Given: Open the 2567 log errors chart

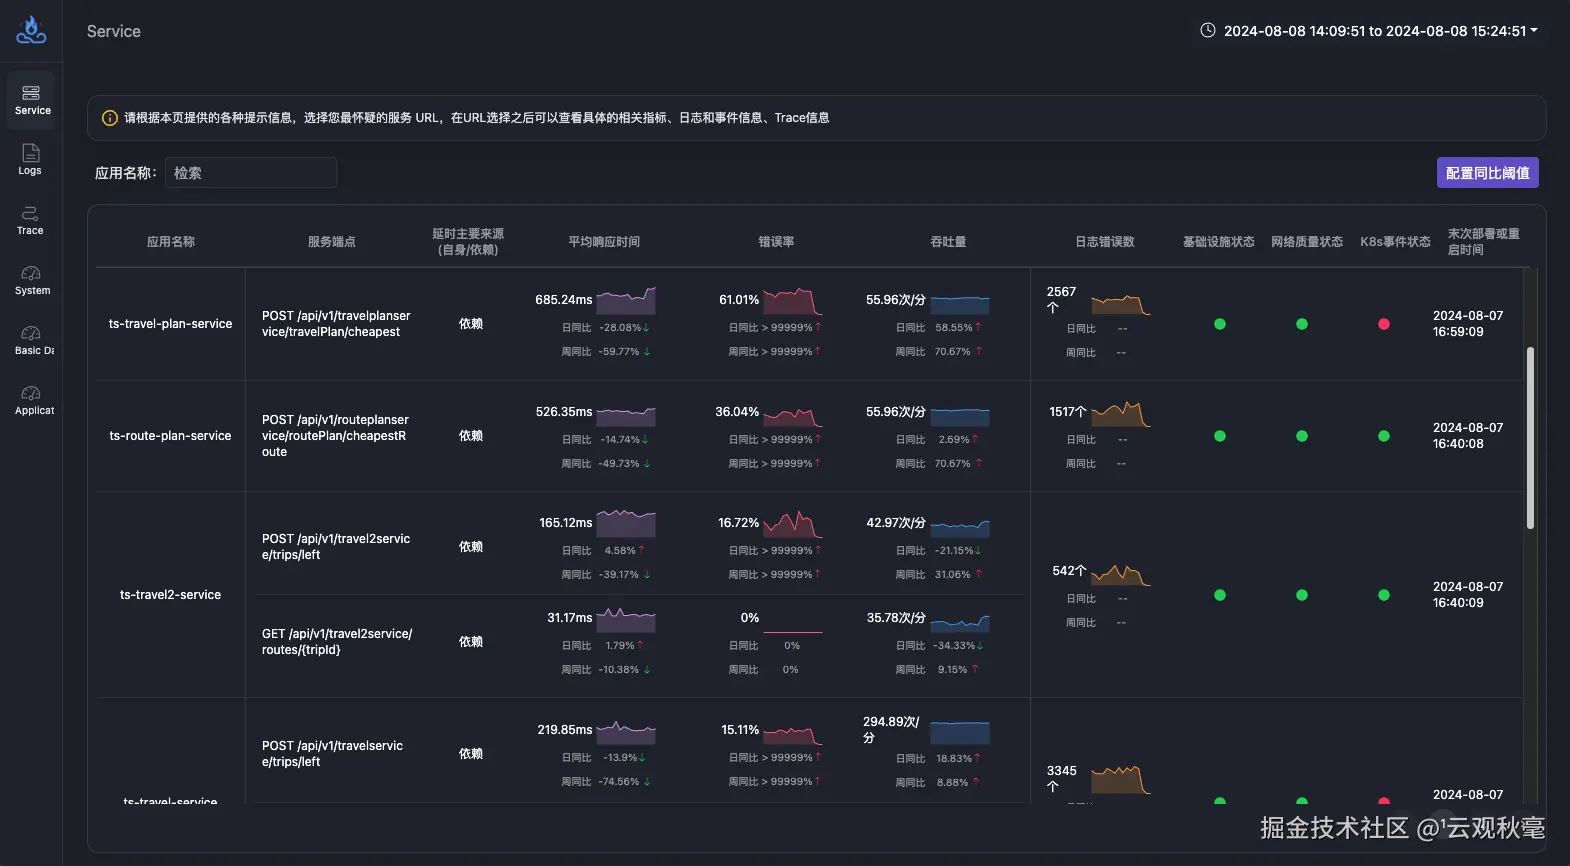Looking at the screenshot, I should [1121, 303].
